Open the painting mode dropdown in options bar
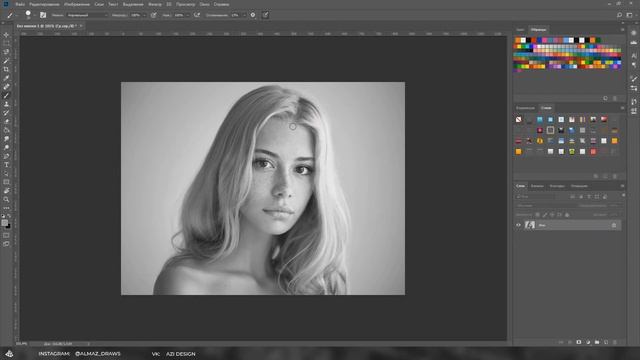This screenshot has width=640, height=360. [x=87, y=15]
